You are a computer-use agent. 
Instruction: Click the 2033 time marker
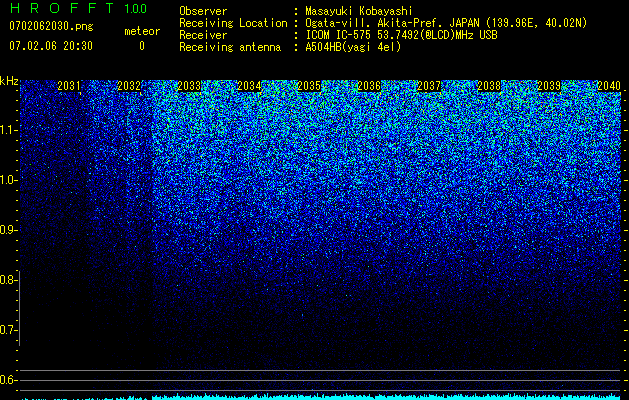click(189, 86)
